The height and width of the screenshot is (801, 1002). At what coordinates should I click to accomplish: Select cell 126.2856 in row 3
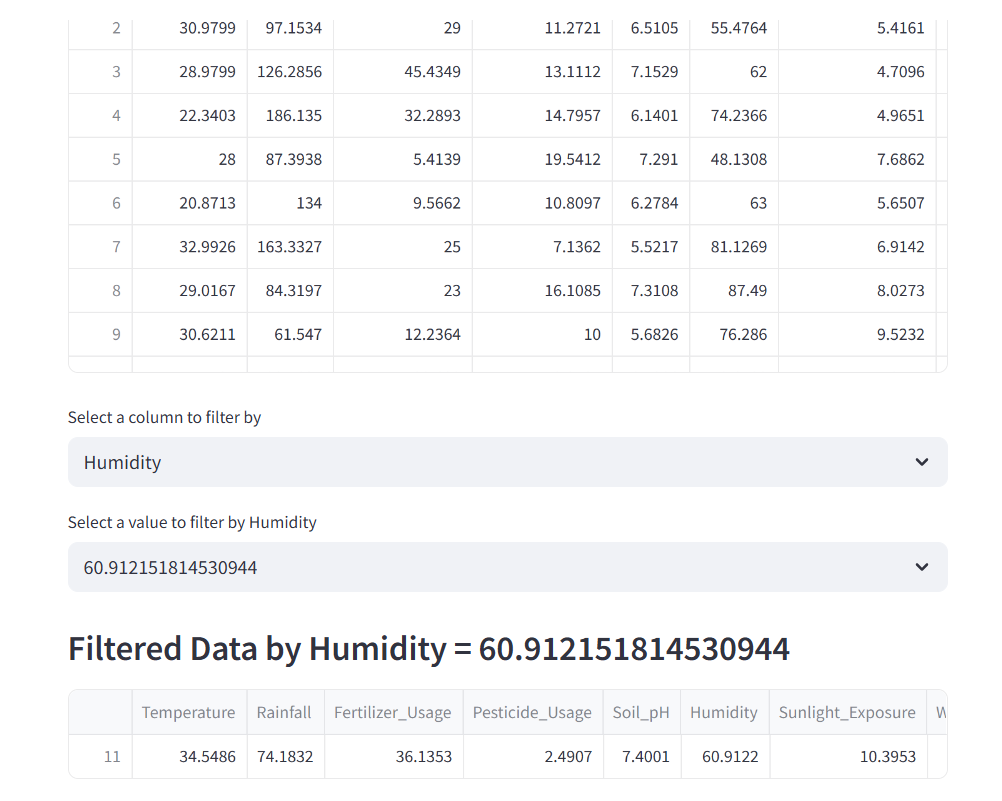290,72
